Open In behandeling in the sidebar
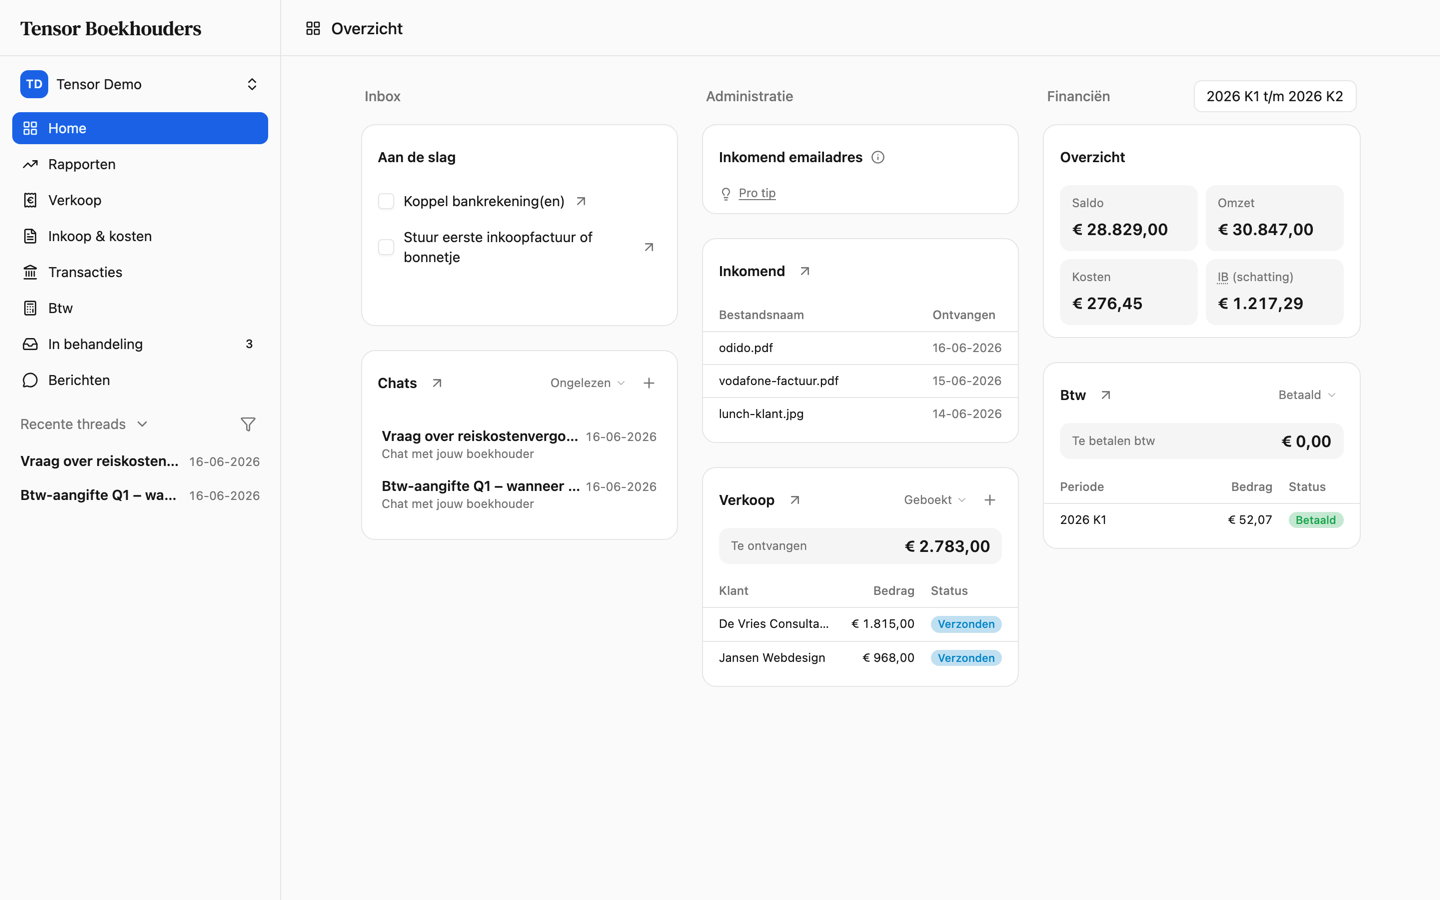 140,344
